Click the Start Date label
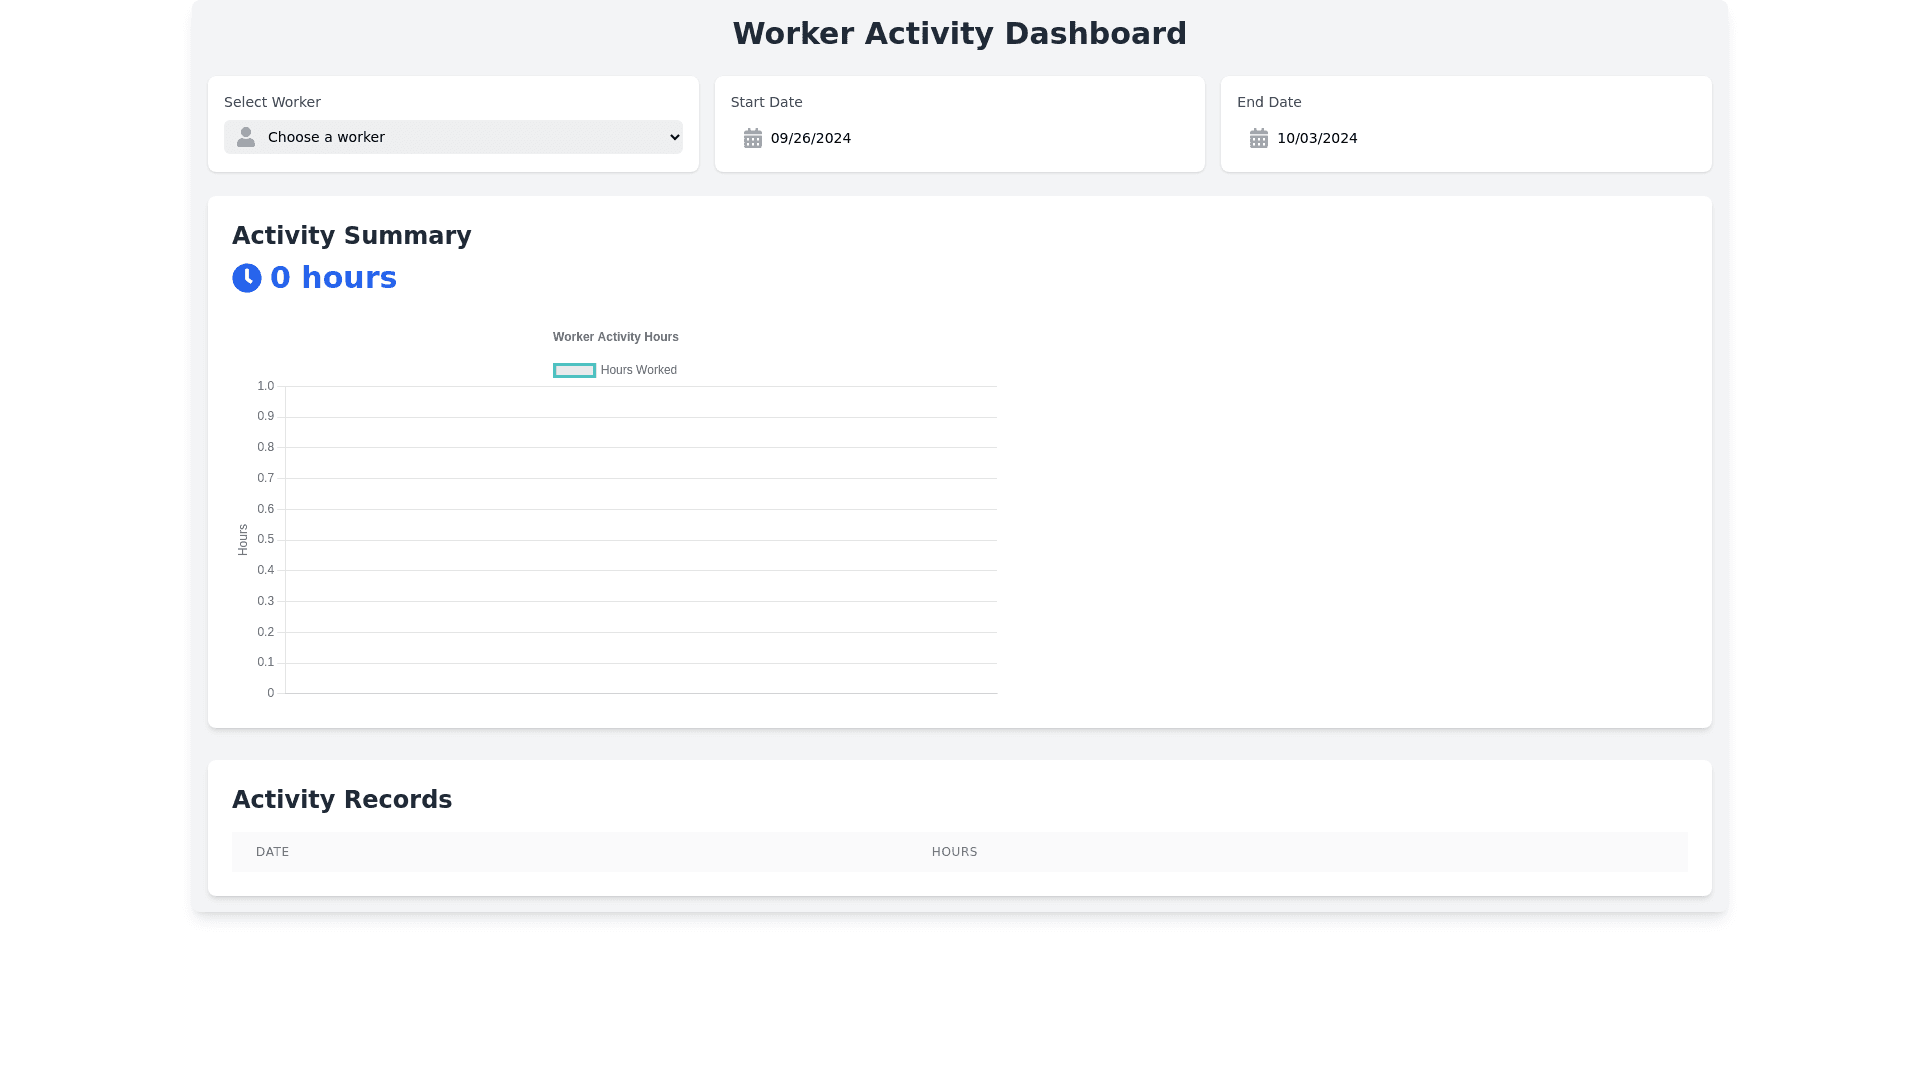The height and width of the screenshot is (1080, 1920). pos(766,102)
